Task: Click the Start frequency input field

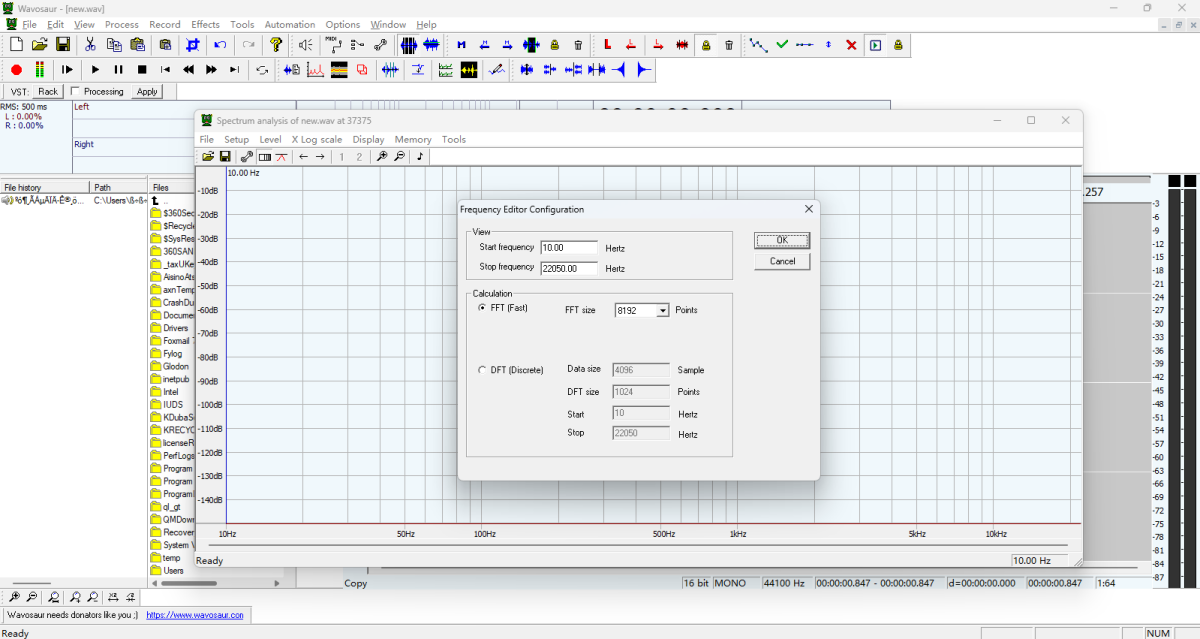Action: coord(568,247)
